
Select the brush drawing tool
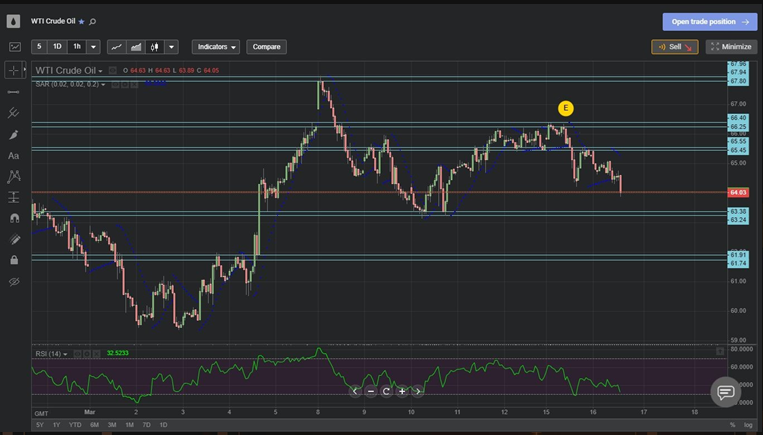point(14,134)
